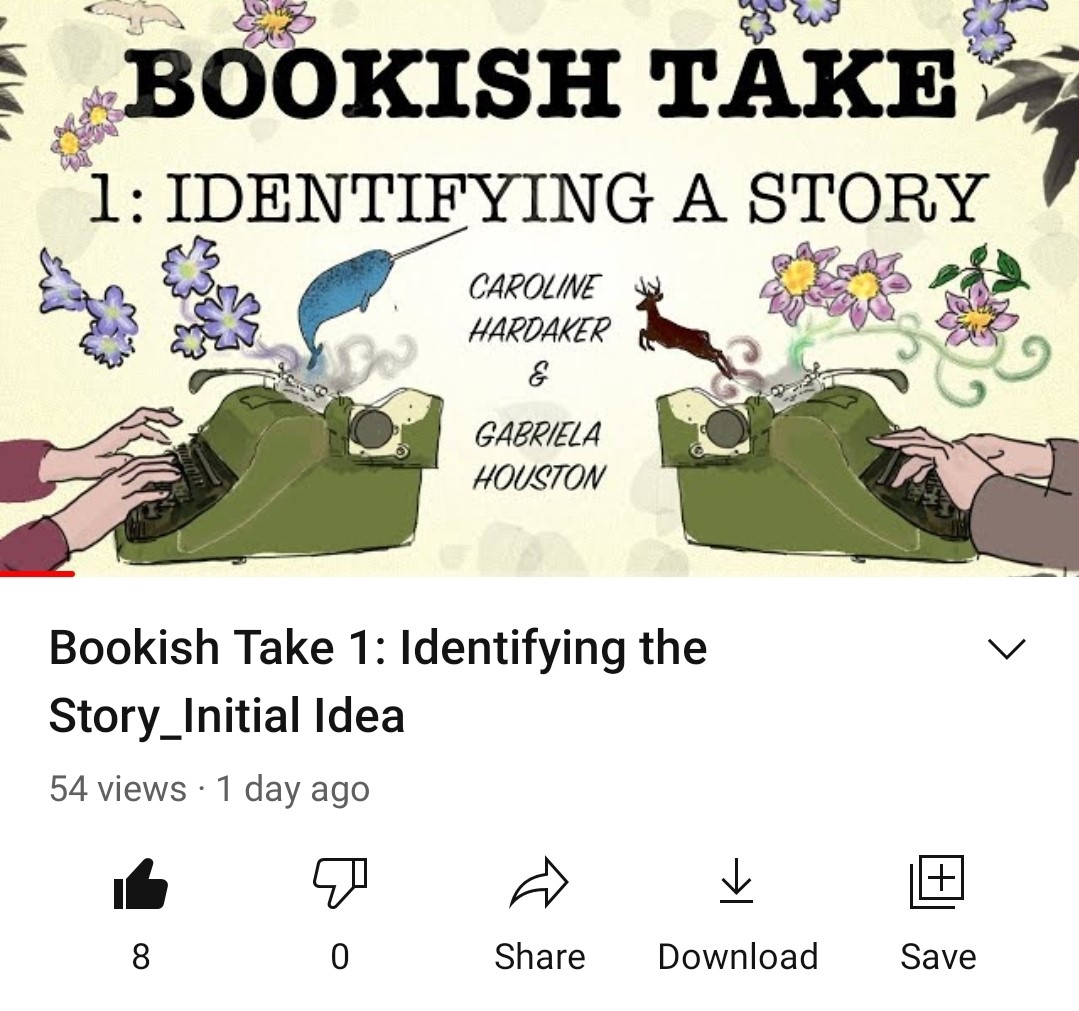Tap the 54 views metadata text

[118, 789]
